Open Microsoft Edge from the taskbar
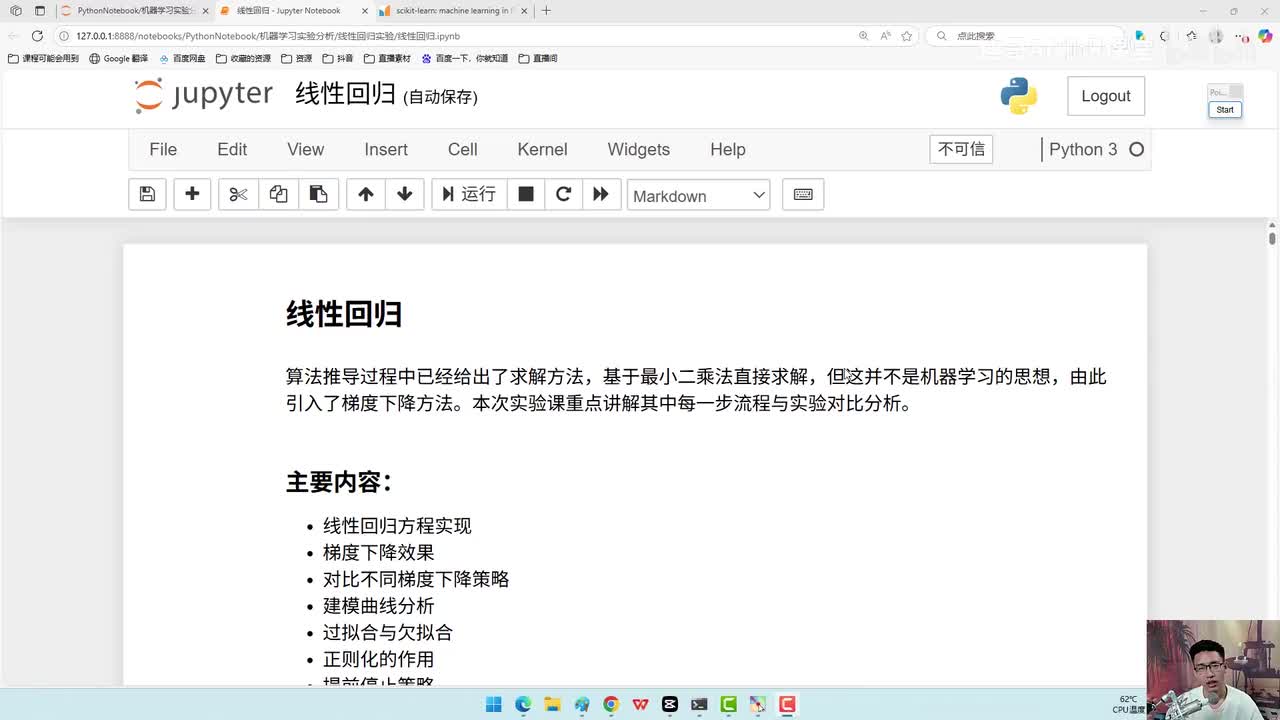This screenshot has height=720, width=1280. (x=523, y=704)
